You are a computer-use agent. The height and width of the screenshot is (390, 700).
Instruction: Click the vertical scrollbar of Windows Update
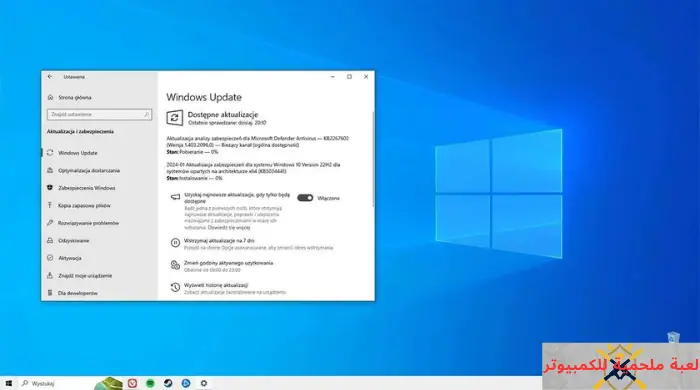point(373,159)
